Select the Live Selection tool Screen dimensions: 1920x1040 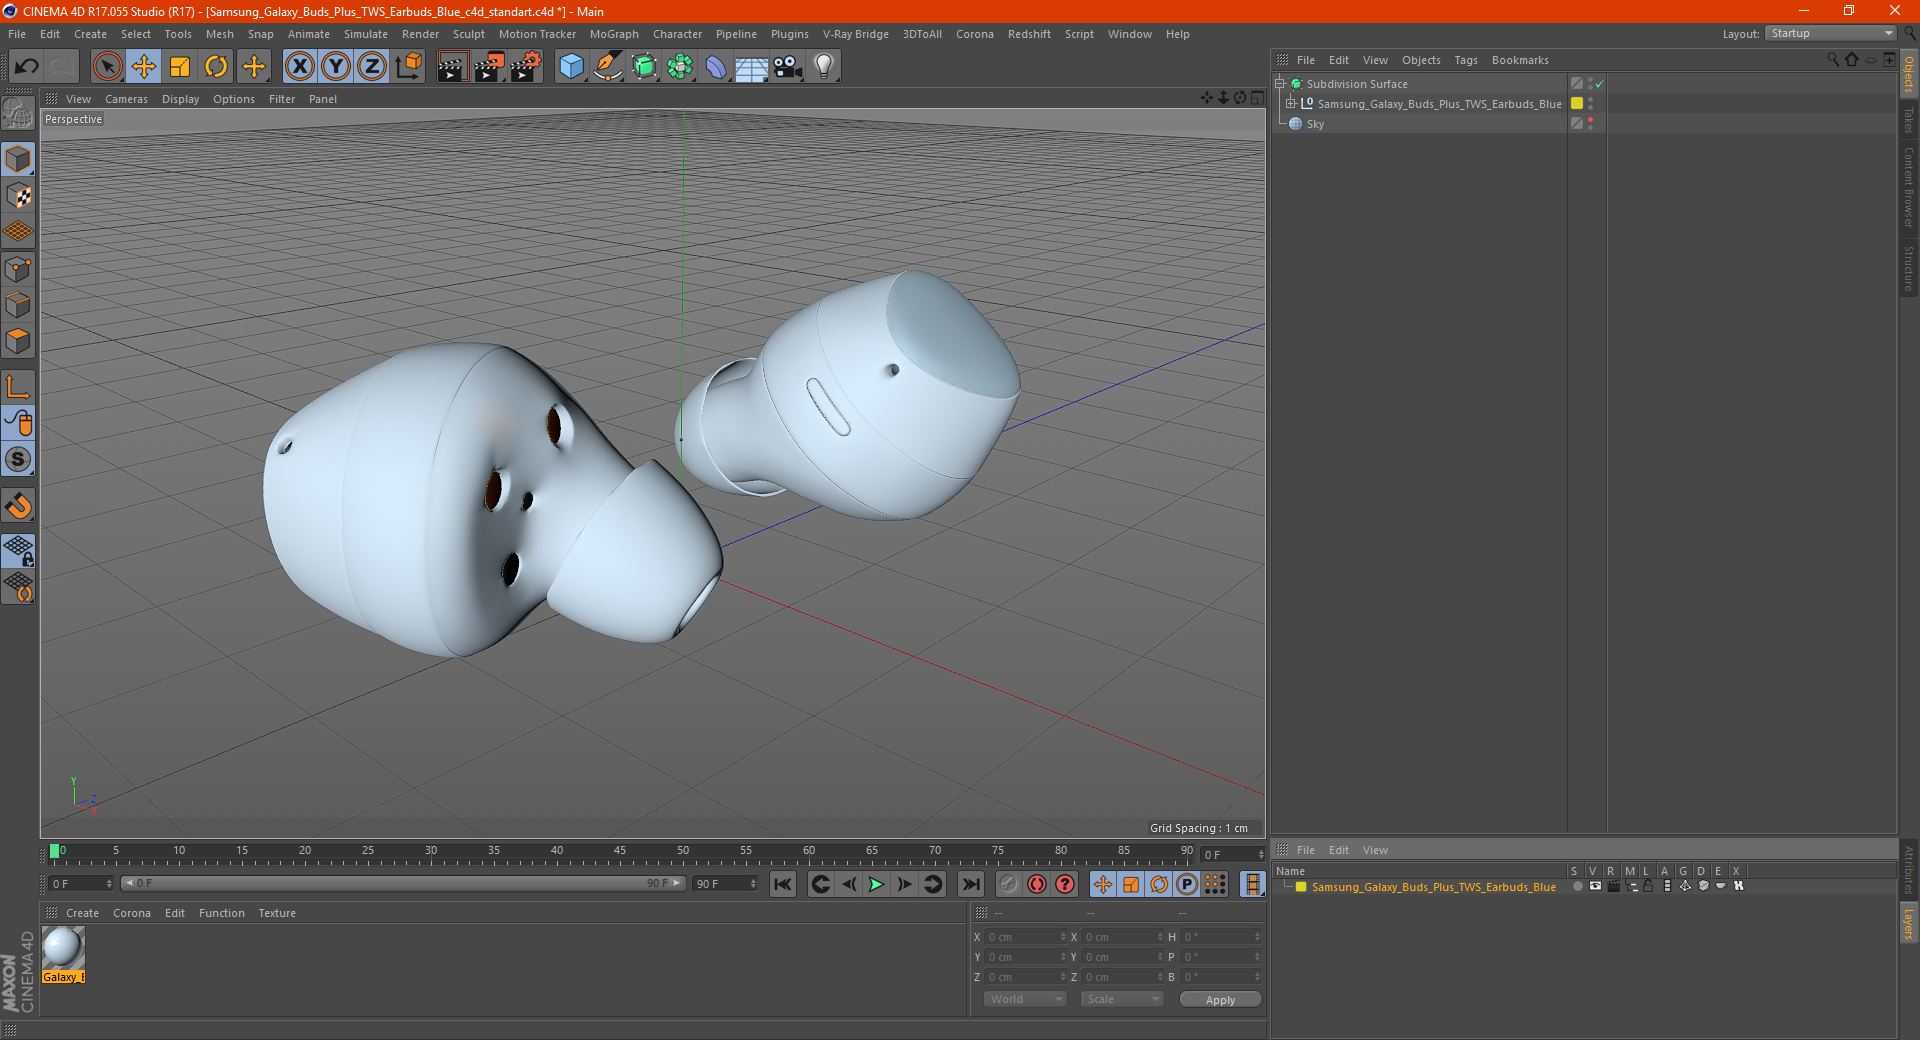pos(107,67)
